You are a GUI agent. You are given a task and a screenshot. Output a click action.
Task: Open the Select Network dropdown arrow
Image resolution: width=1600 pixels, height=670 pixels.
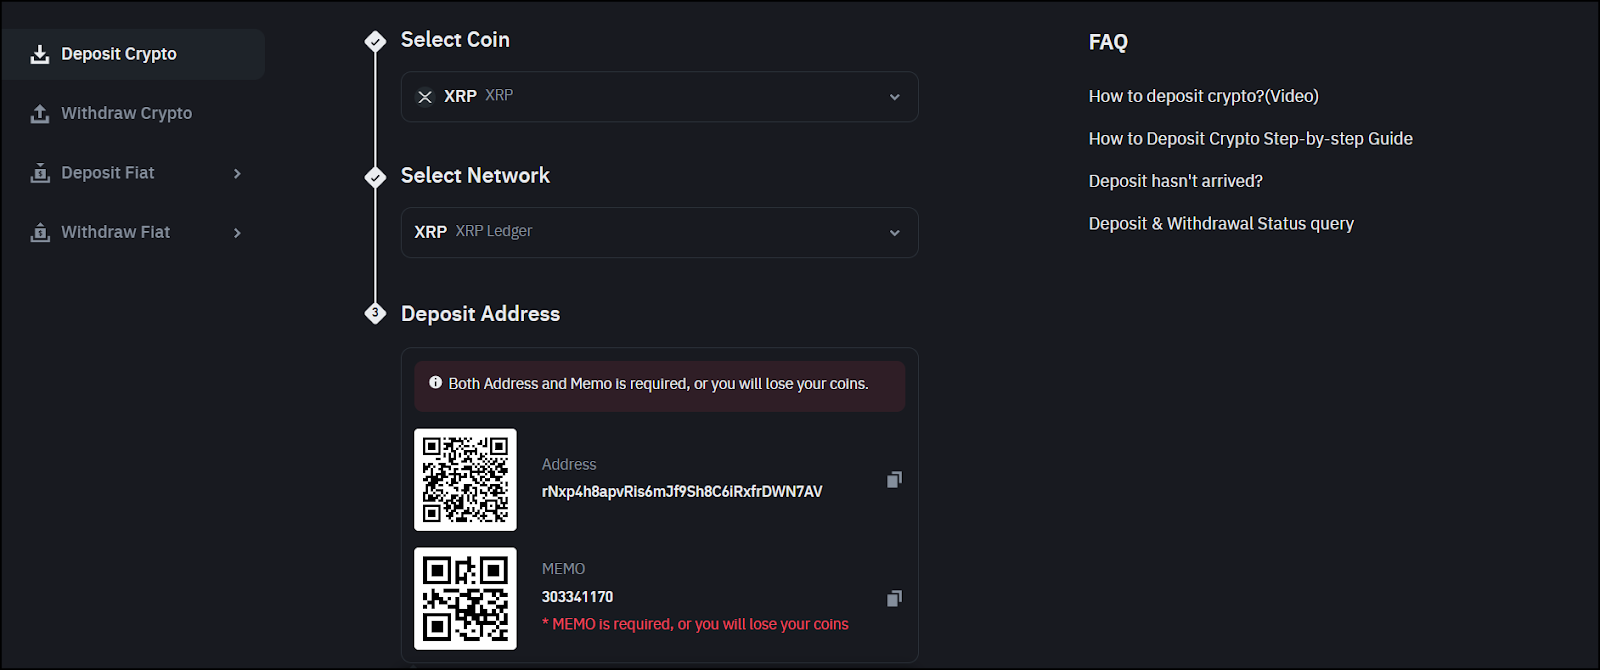click(895, 233)
